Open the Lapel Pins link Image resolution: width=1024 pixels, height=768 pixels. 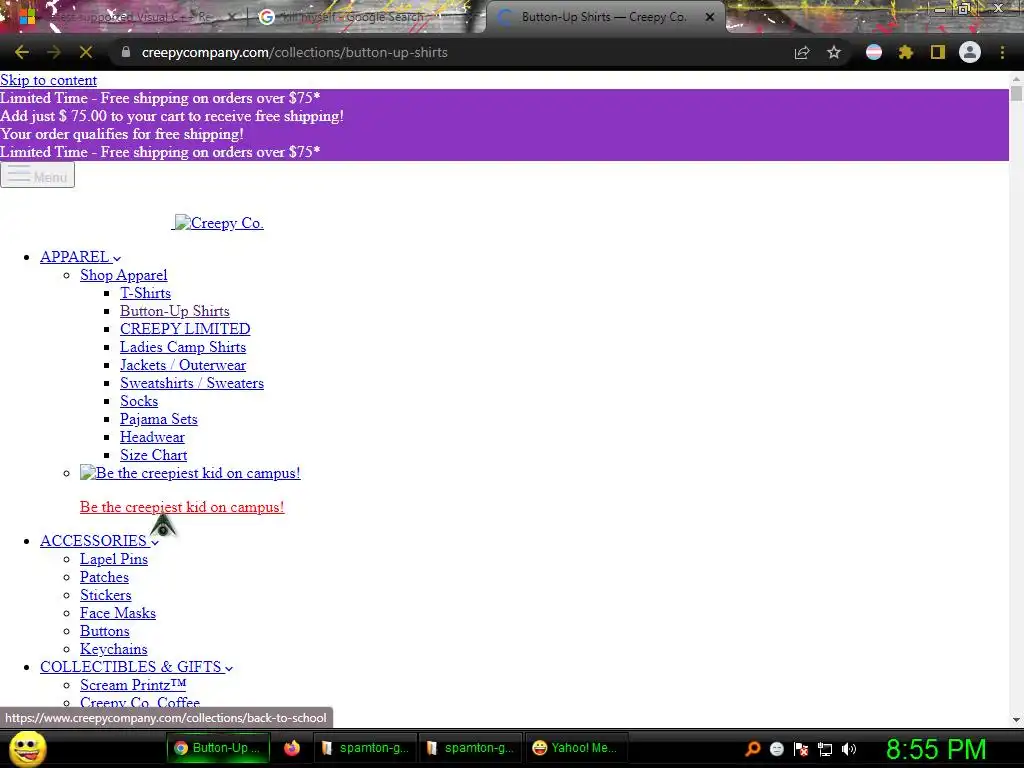tap(114, 559)
